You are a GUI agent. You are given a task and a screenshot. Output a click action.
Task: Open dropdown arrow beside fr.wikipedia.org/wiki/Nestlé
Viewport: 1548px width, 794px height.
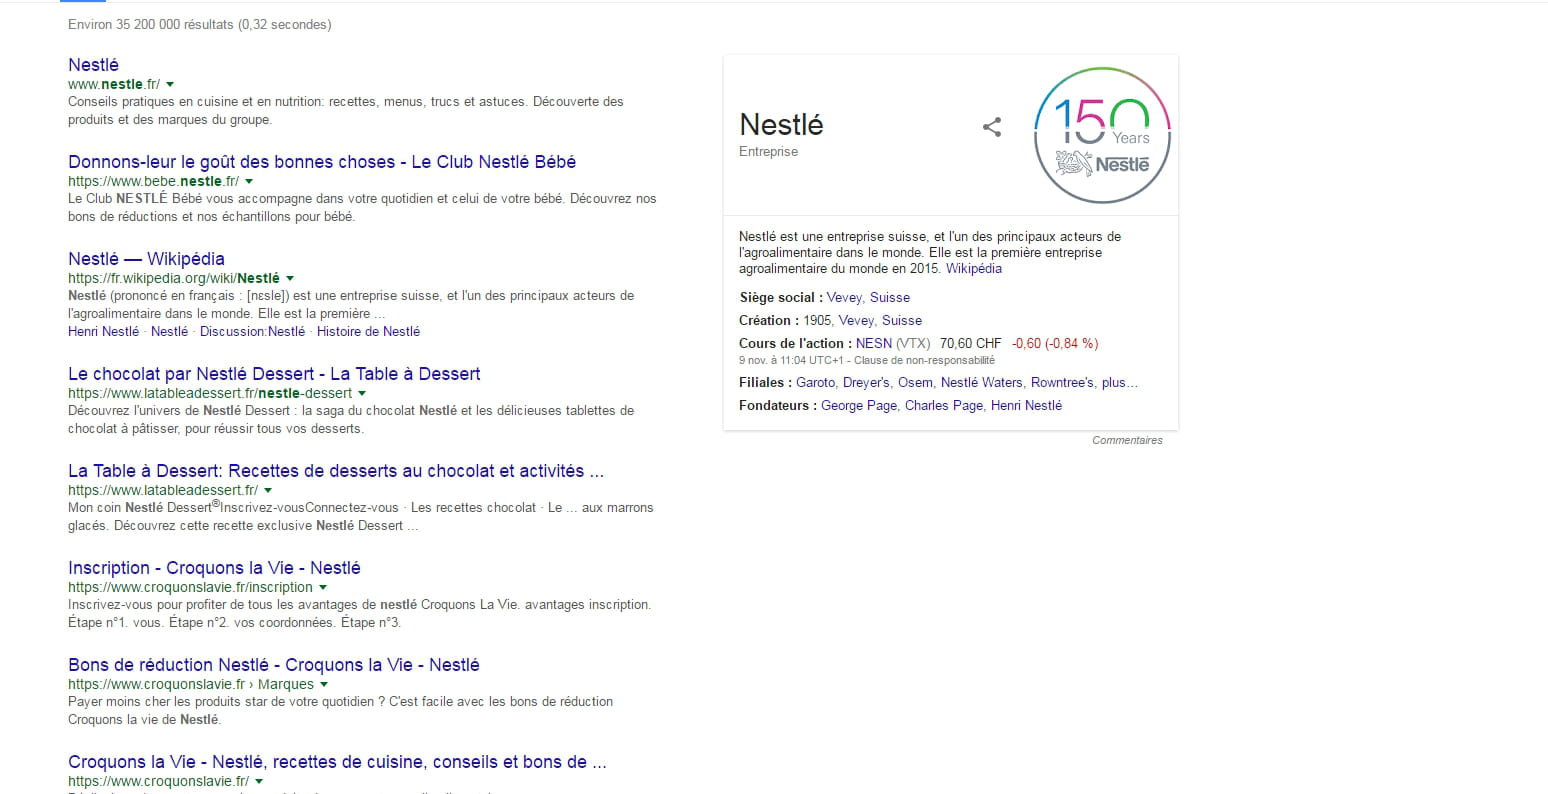(x=290, y=279)
